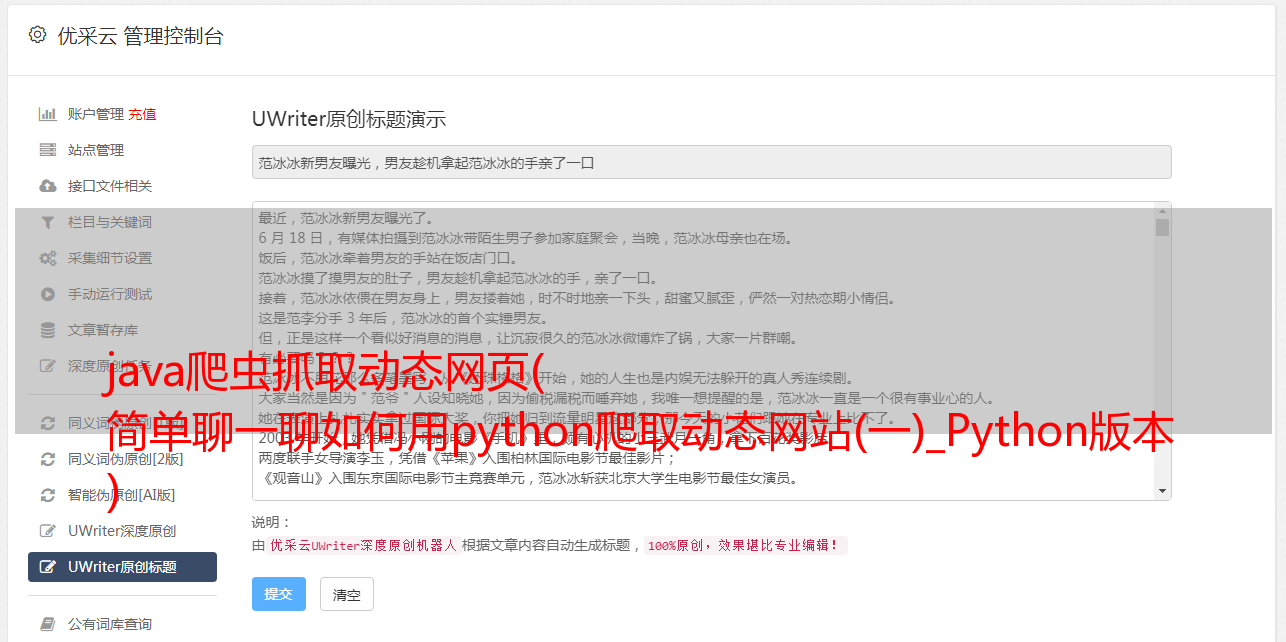Click the filter icon for 栏目与关键词

[47, 222]
